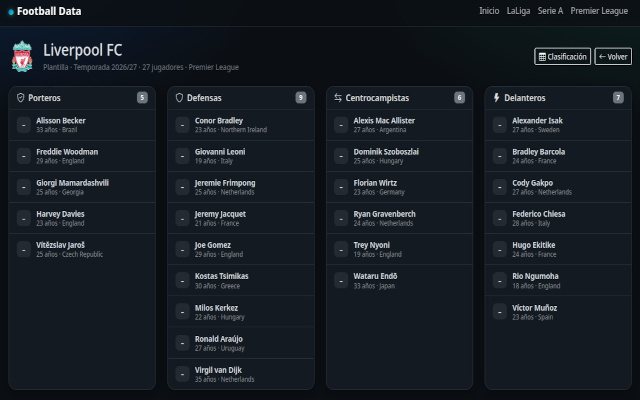Viewport: 640px width, 400px height.
Task: Click '25 años · Hungary' under Dominik Szoboszlai
Action: coord(378,161)
